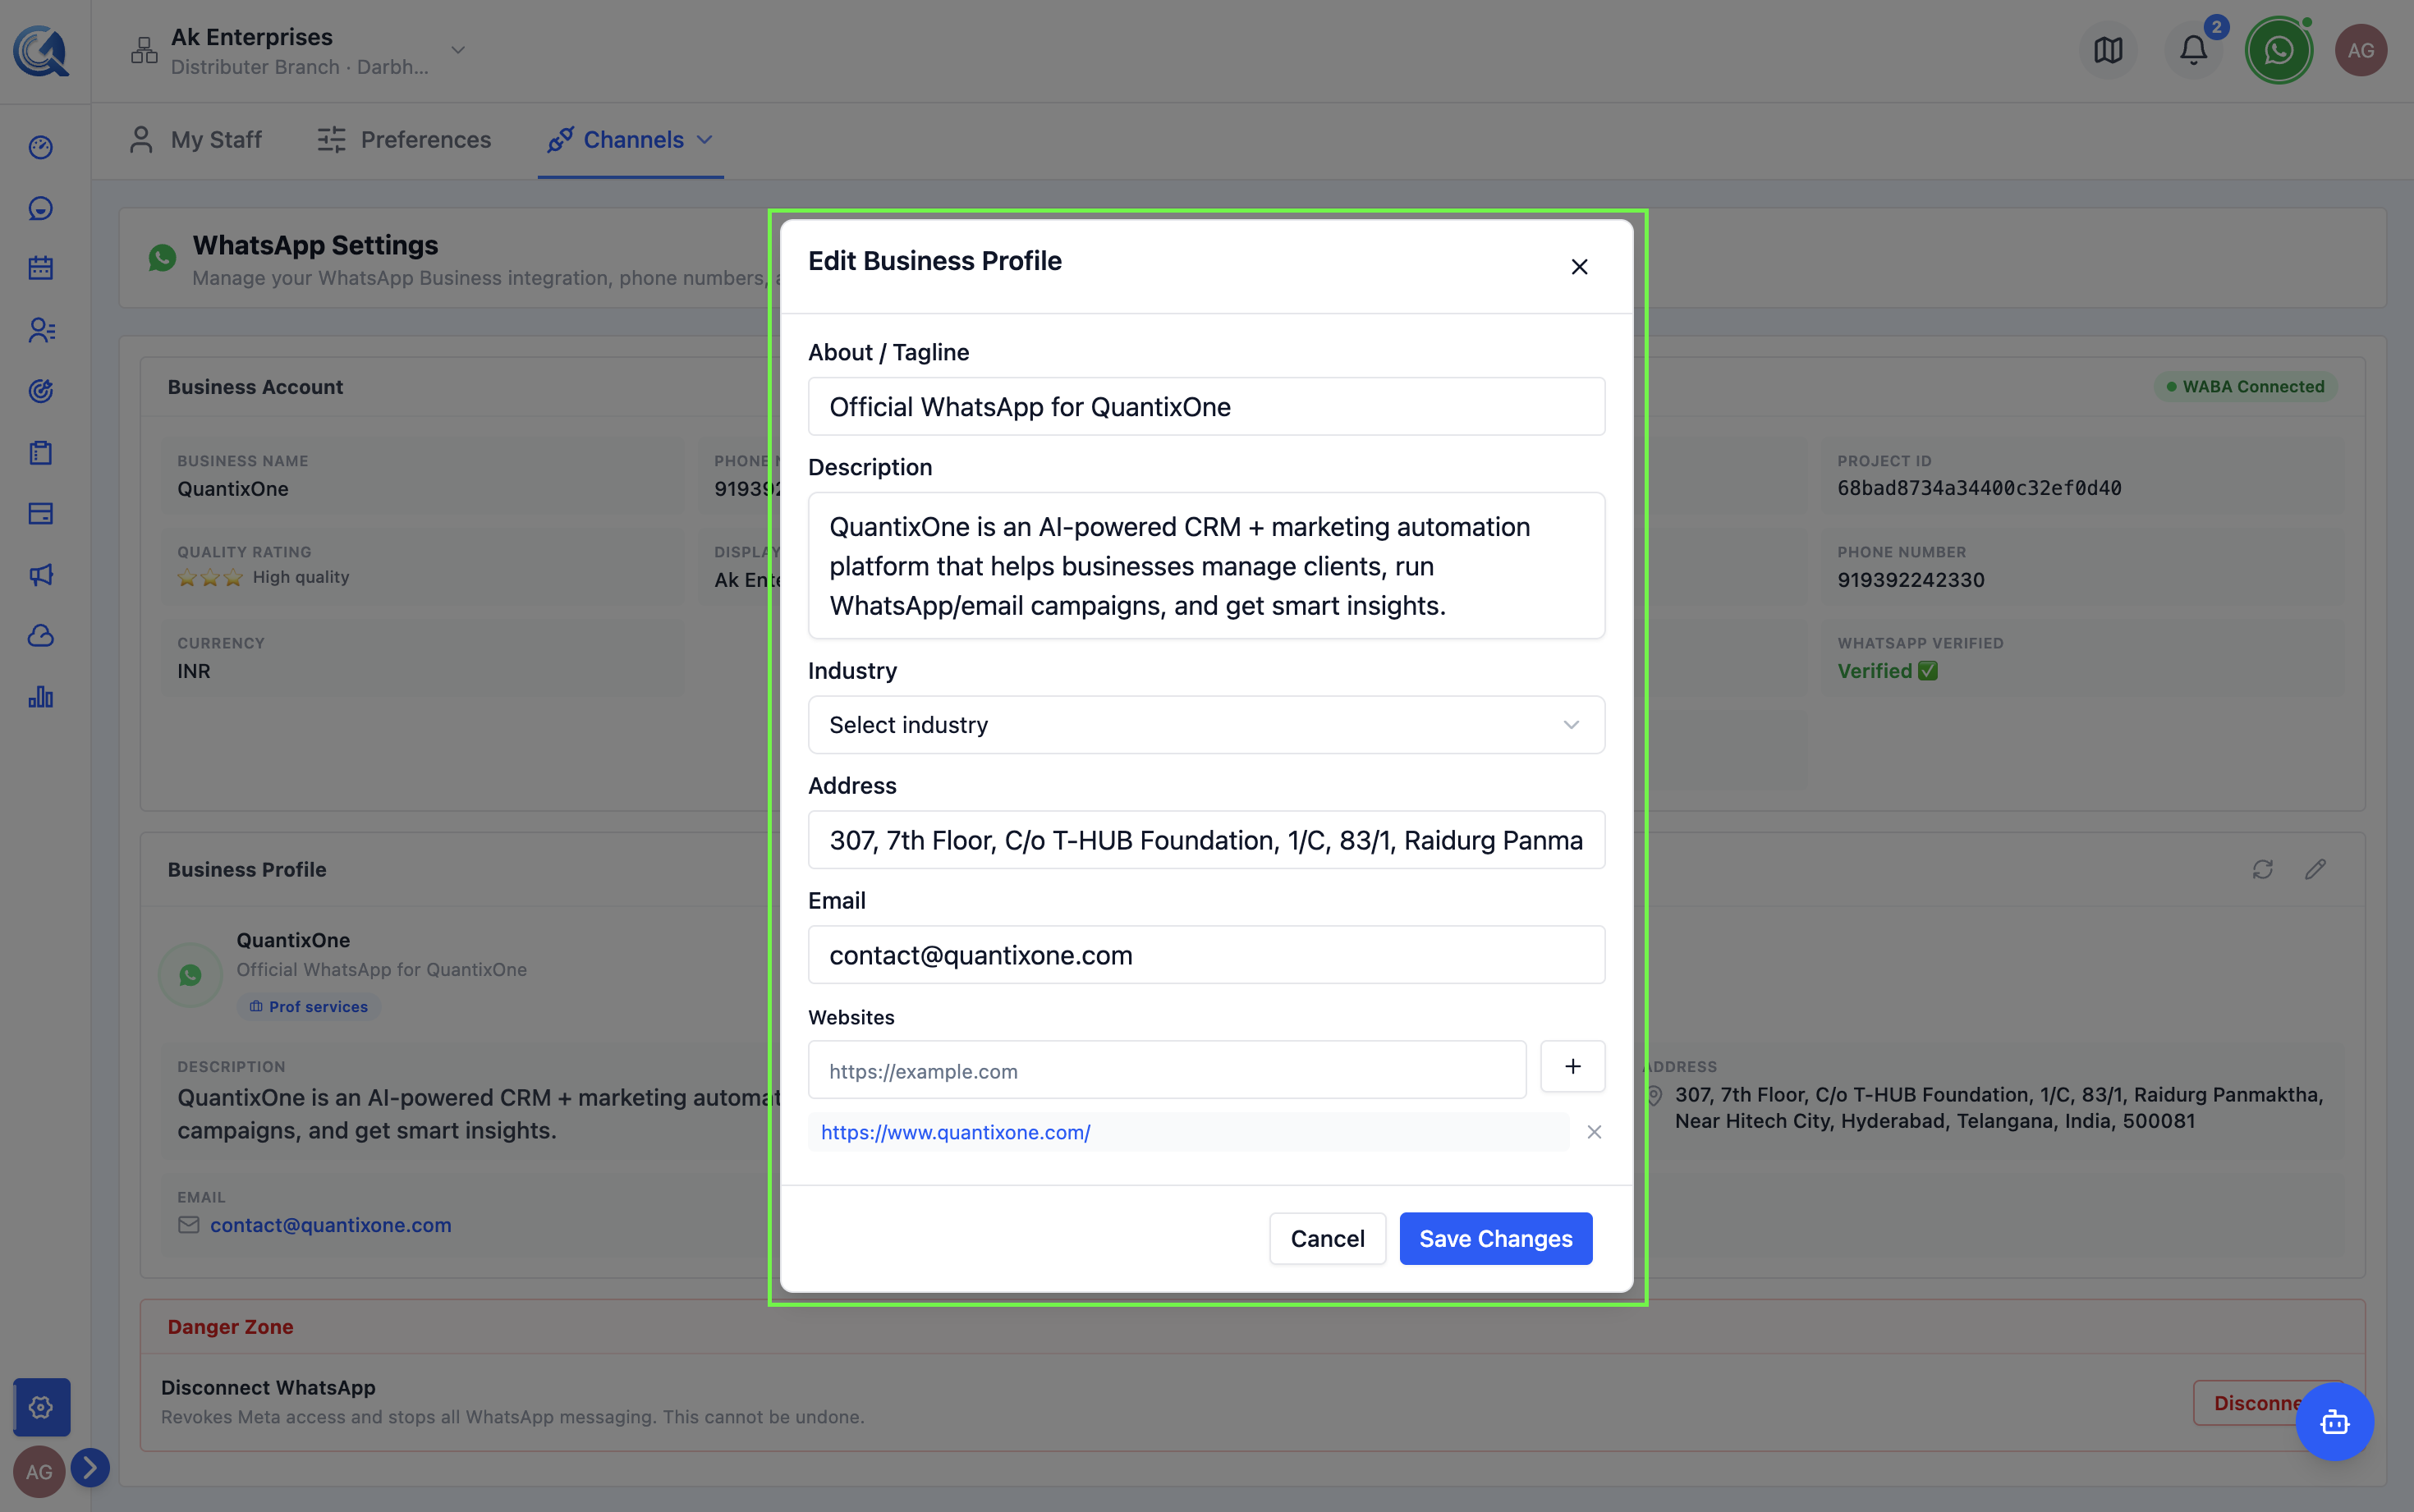Screen dimensions: 2414x1512
Task: Click the Websites URL input field
Action: pyautogui.click(x=1167, y=1071)
